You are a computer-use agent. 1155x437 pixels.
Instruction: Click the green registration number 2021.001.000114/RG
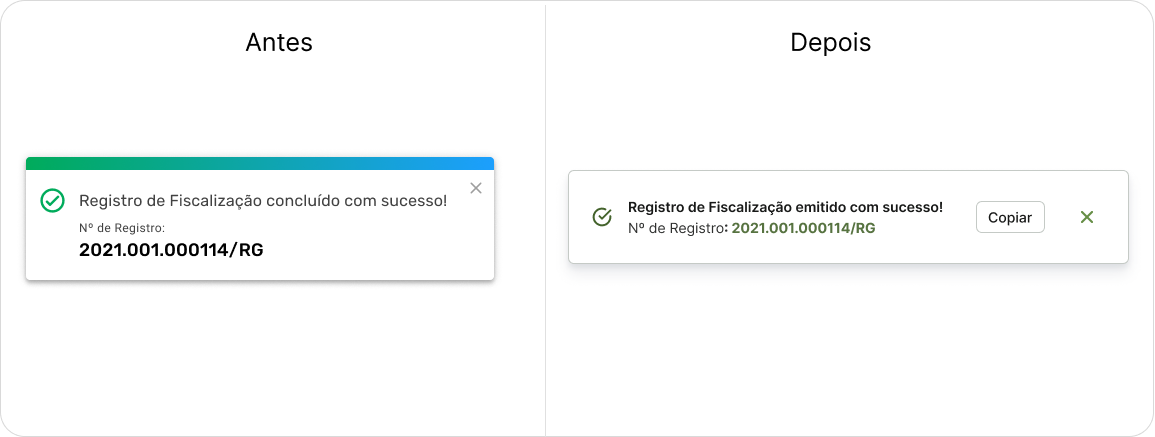click(x=803, y=228)
